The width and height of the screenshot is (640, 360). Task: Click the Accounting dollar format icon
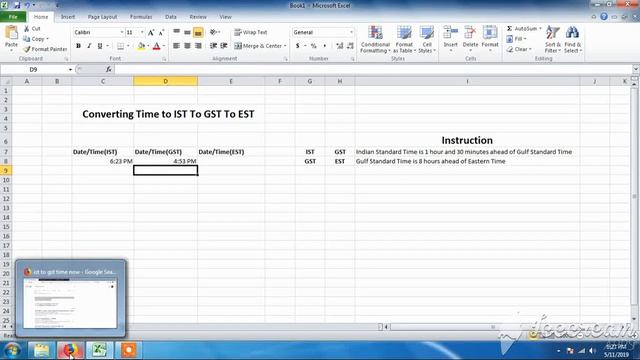tap(298, 46)
